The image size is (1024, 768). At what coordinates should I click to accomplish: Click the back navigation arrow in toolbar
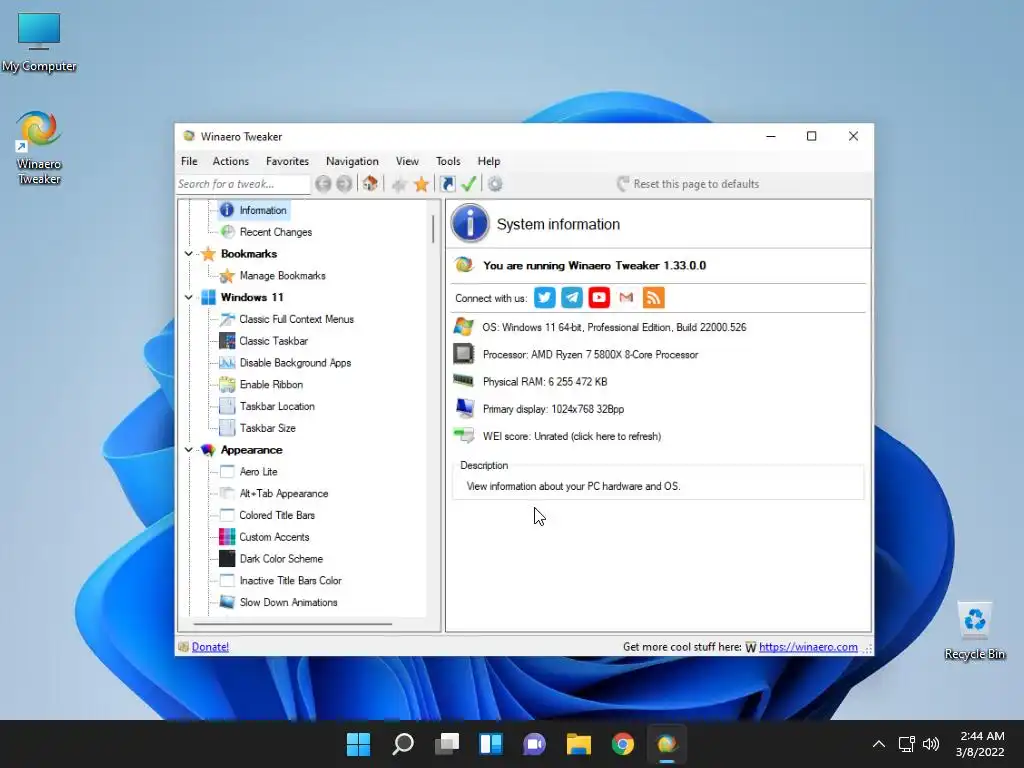click(x=323, y=184)
